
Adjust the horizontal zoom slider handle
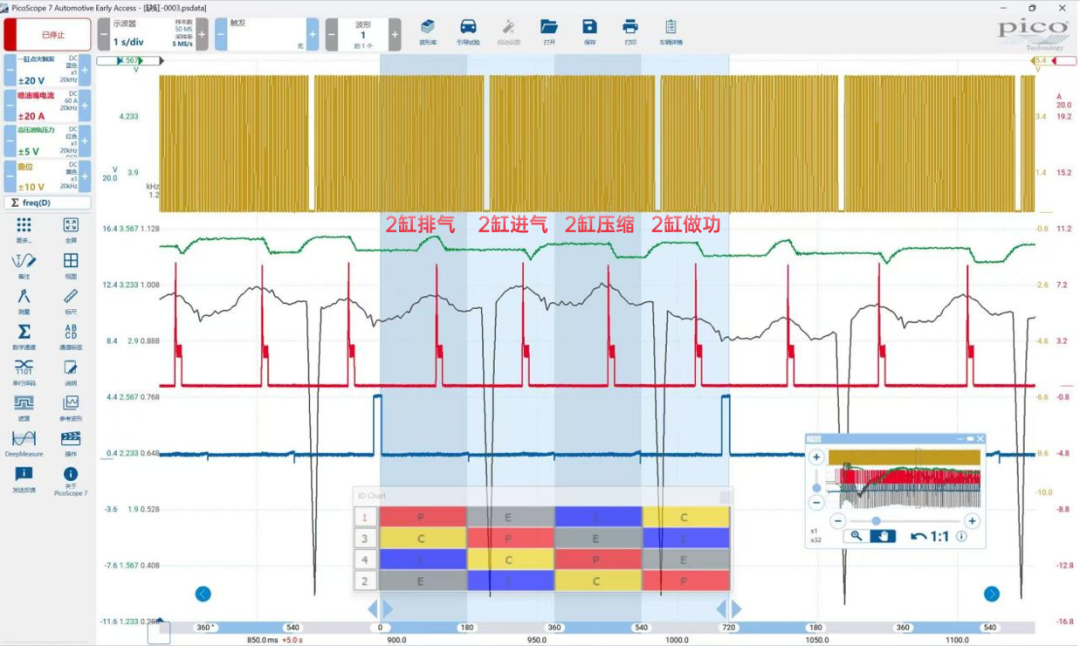point(875,521)
